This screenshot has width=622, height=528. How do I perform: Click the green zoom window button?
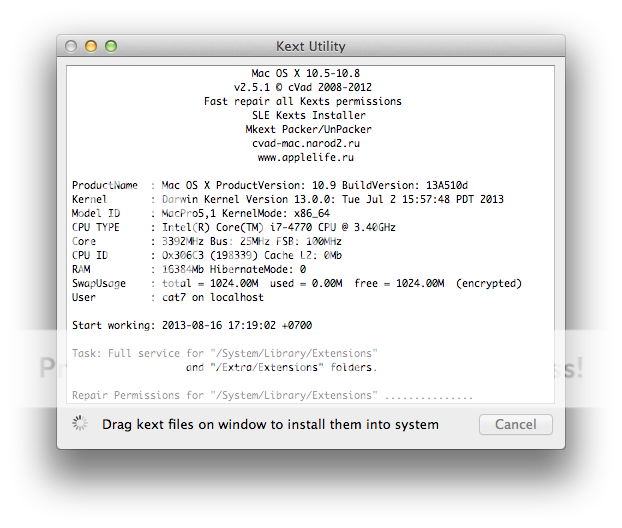111,46
